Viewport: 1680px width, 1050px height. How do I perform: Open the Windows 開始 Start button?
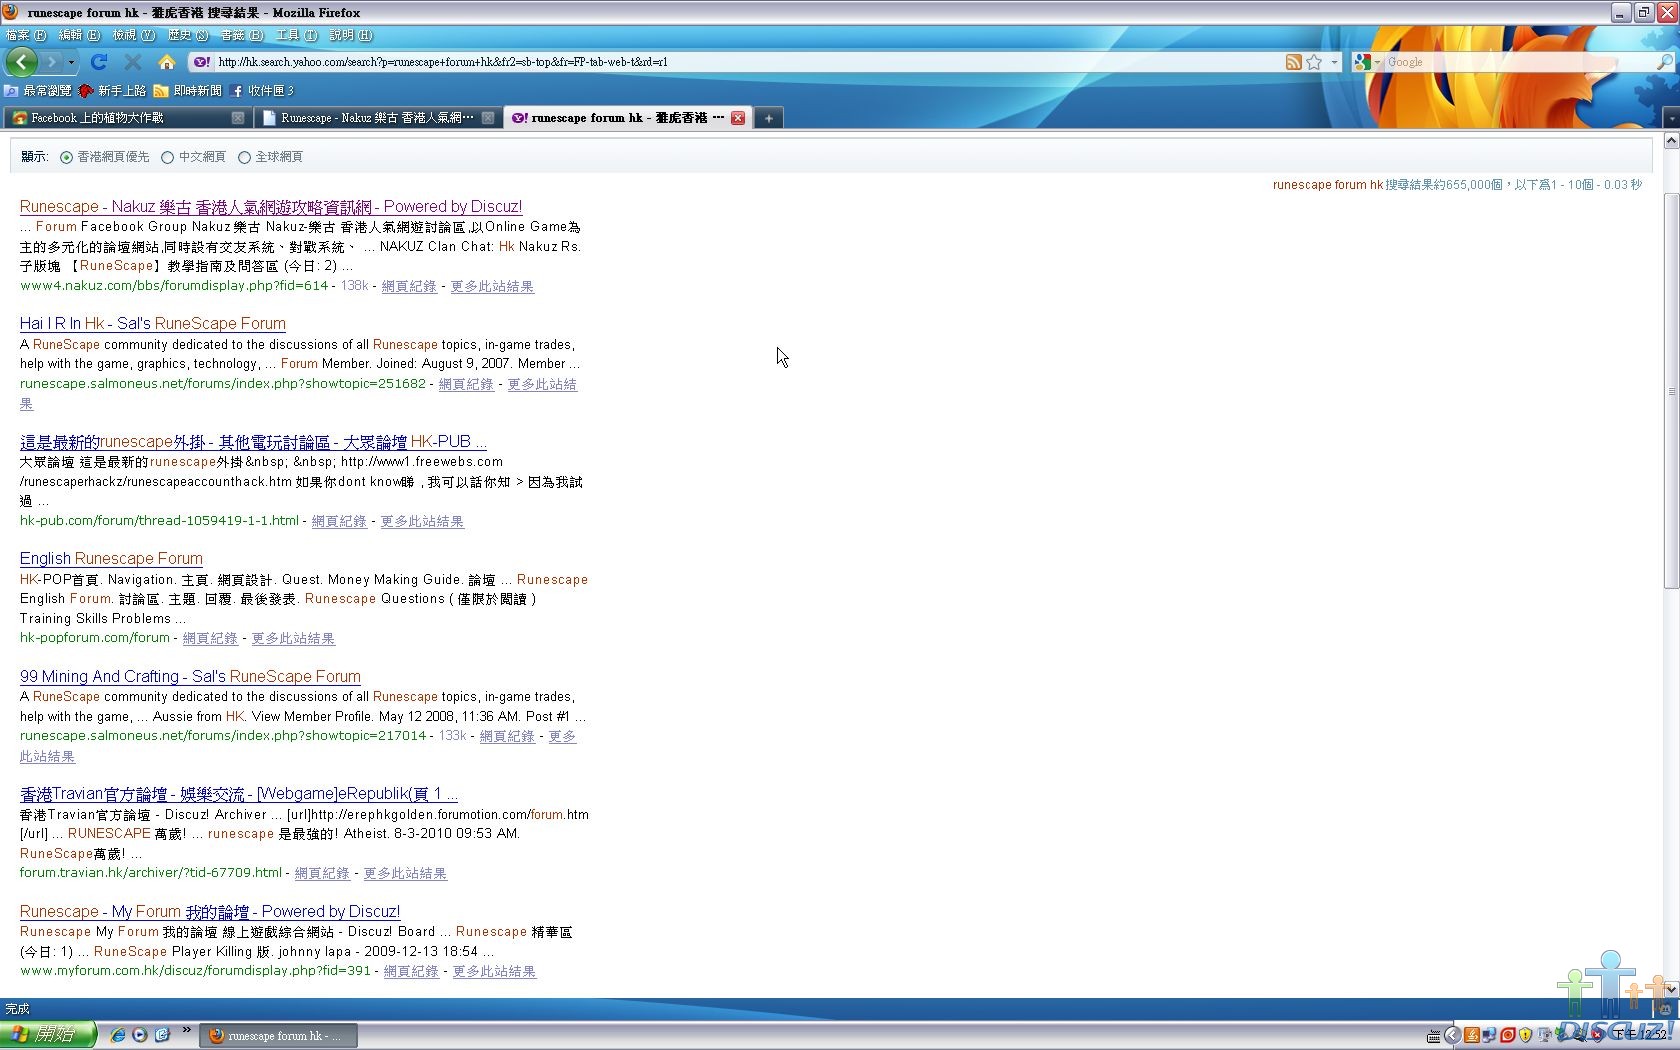(48, 1035)
